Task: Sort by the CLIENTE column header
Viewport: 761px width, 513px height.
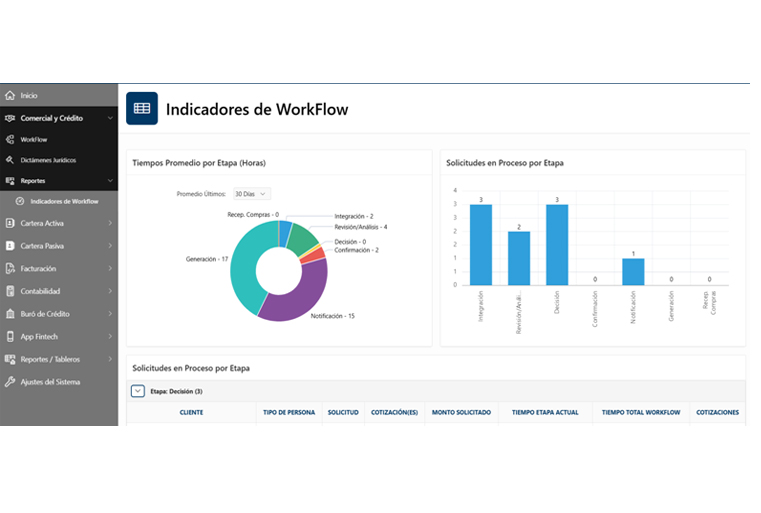Action: pyautogui.click(x=191, y=413)
